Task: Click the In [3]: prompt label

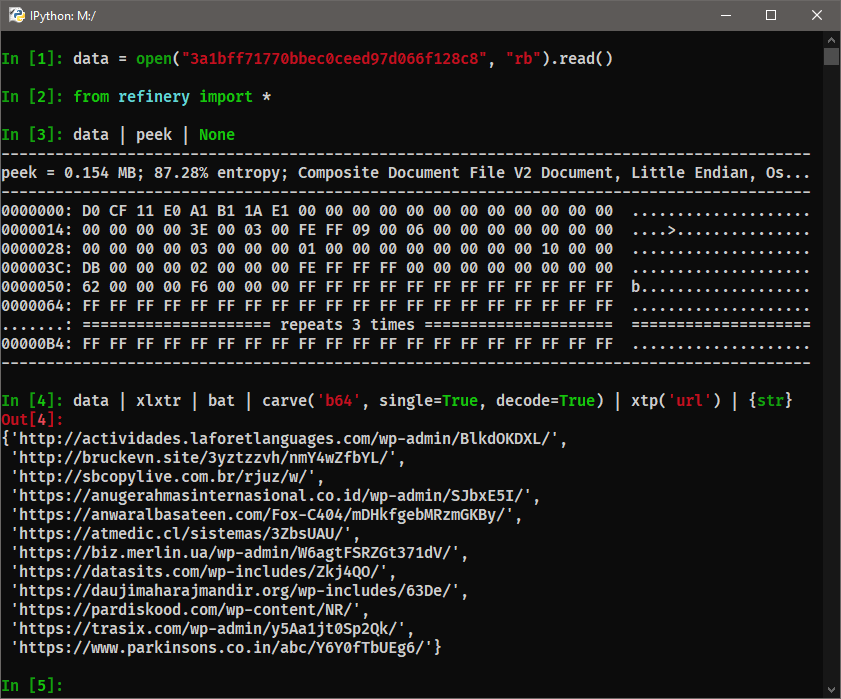Action: [x=32, y=135]
